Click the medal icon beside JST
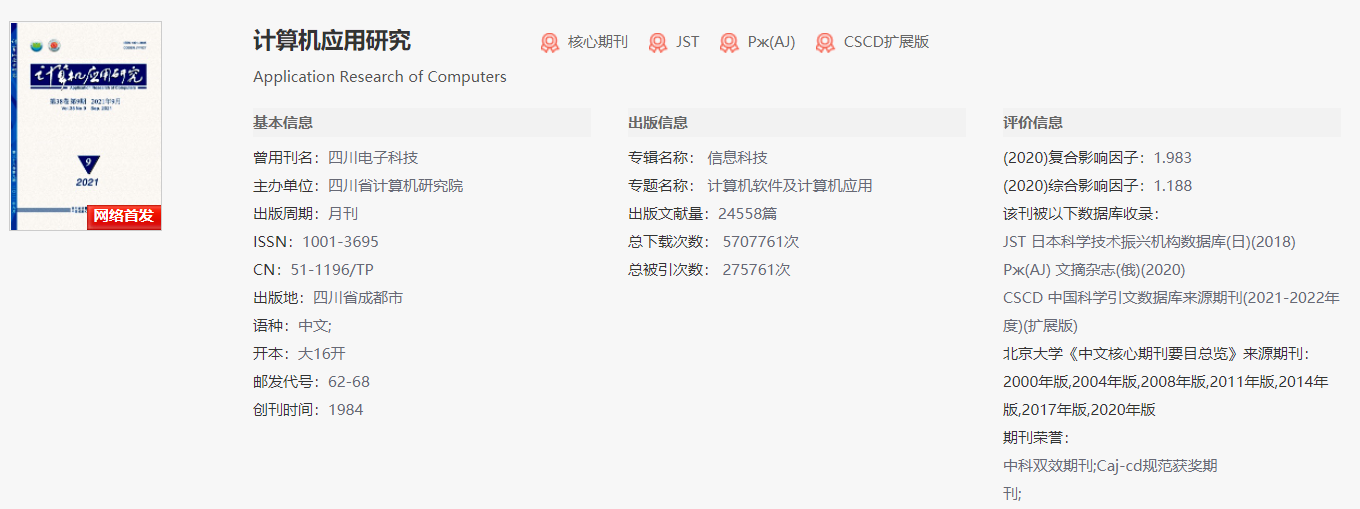This screenshot has height=509, width=1360. [657, 42]
